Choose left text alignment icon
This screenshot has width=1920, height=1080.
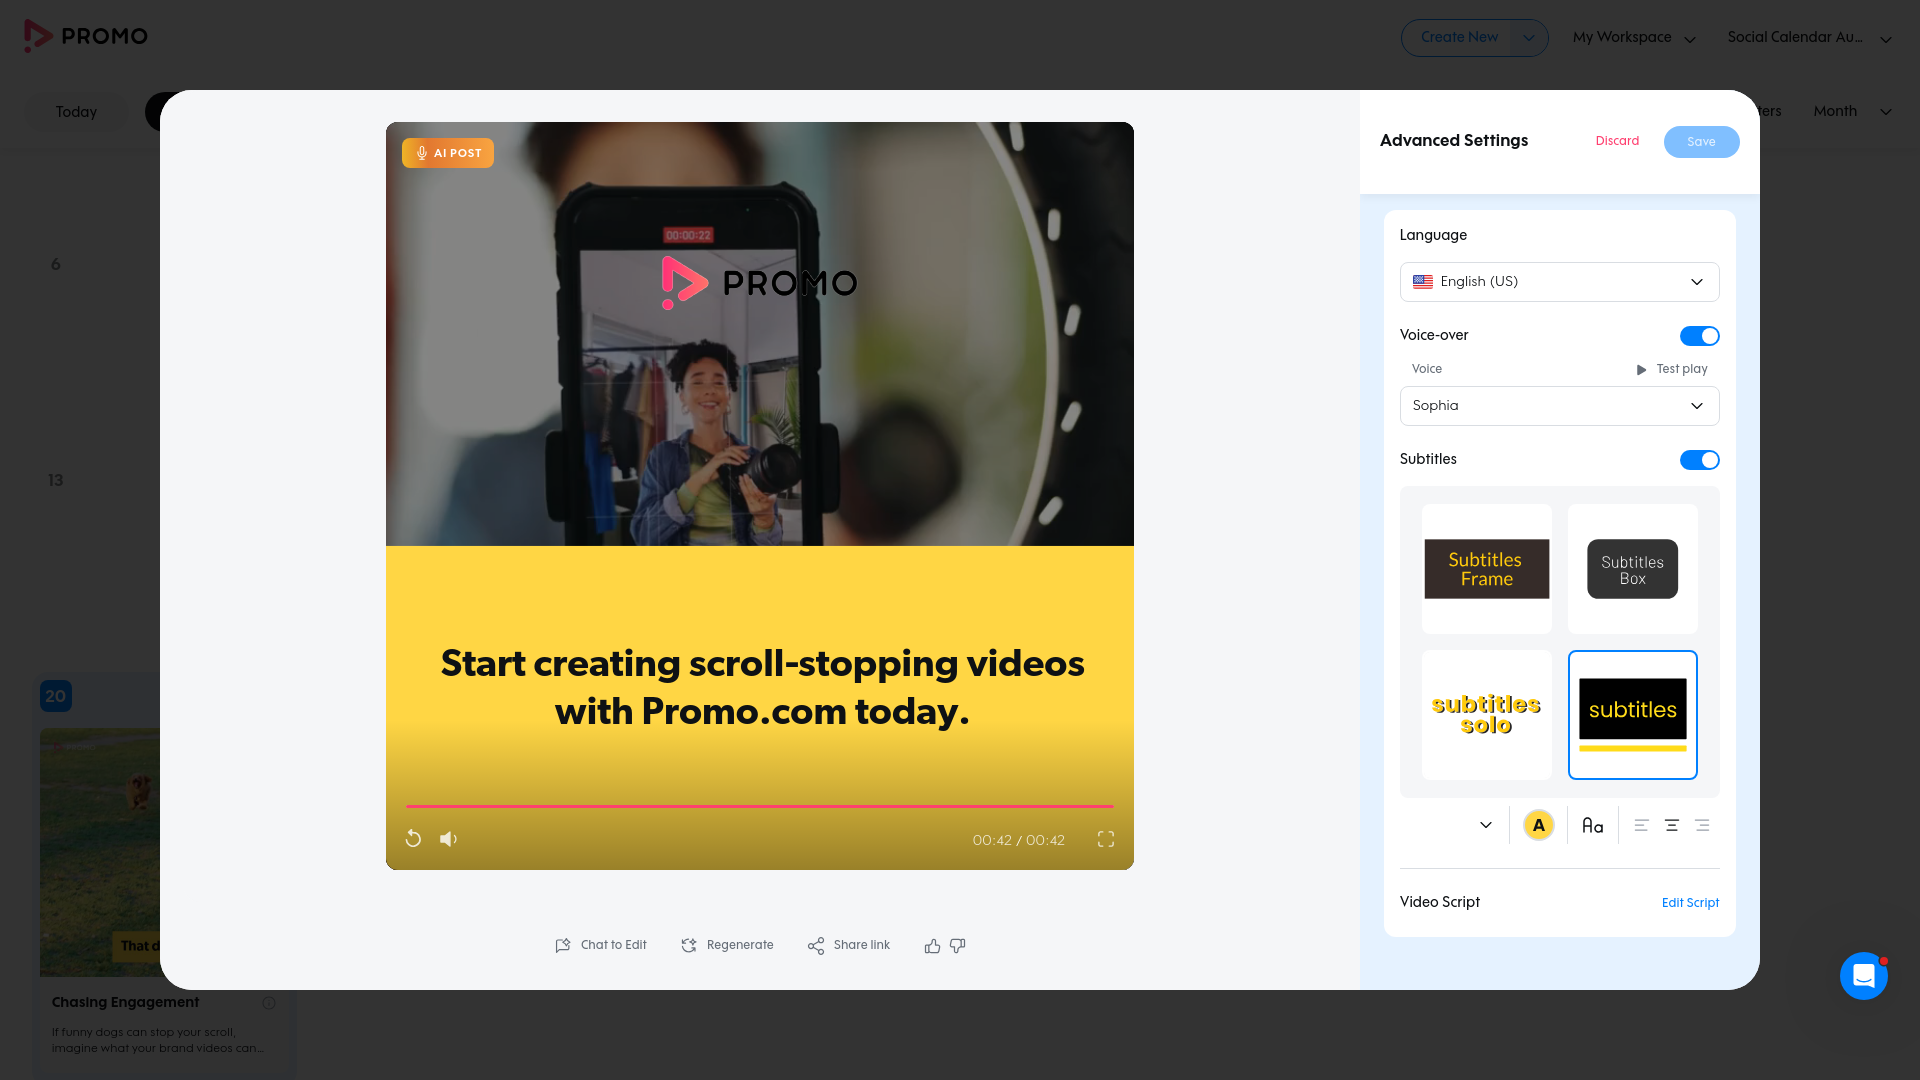click(1641, 825)
